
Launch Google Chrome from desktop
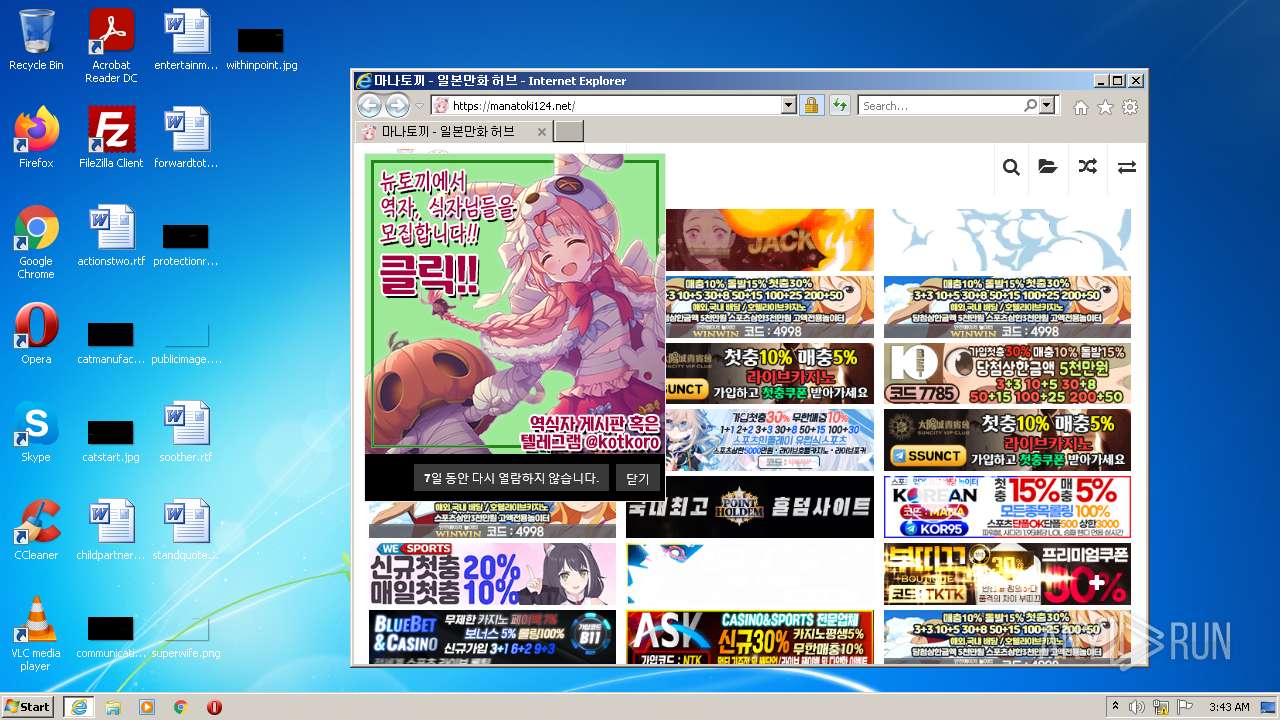pyautogui.click(x=36, y=241)
